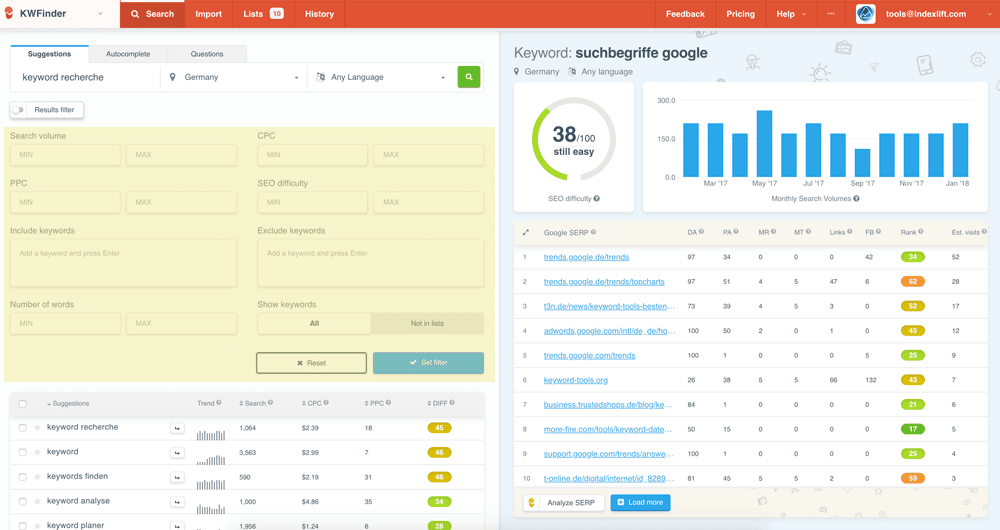The width and height of the screenshot is (1000, 530).
Task: Click the Google SERP help icon
Action: coord(593,233)
